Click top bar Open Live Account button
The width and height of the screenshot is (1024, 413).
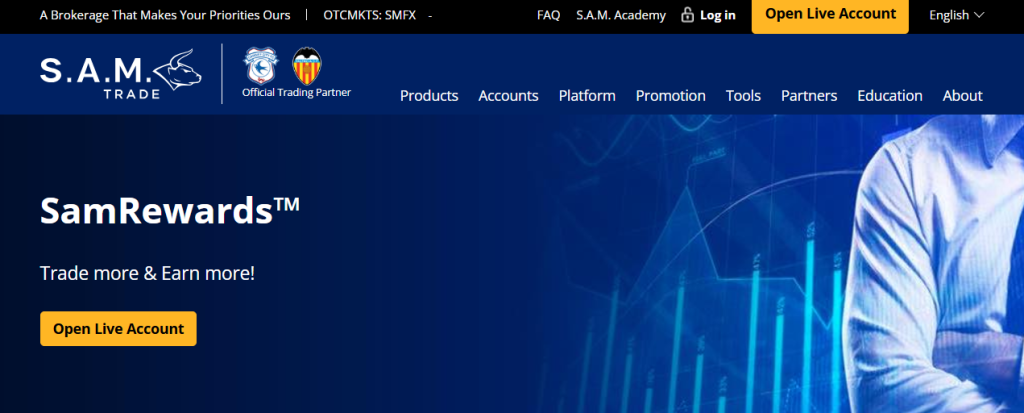[x=830, y=15]
